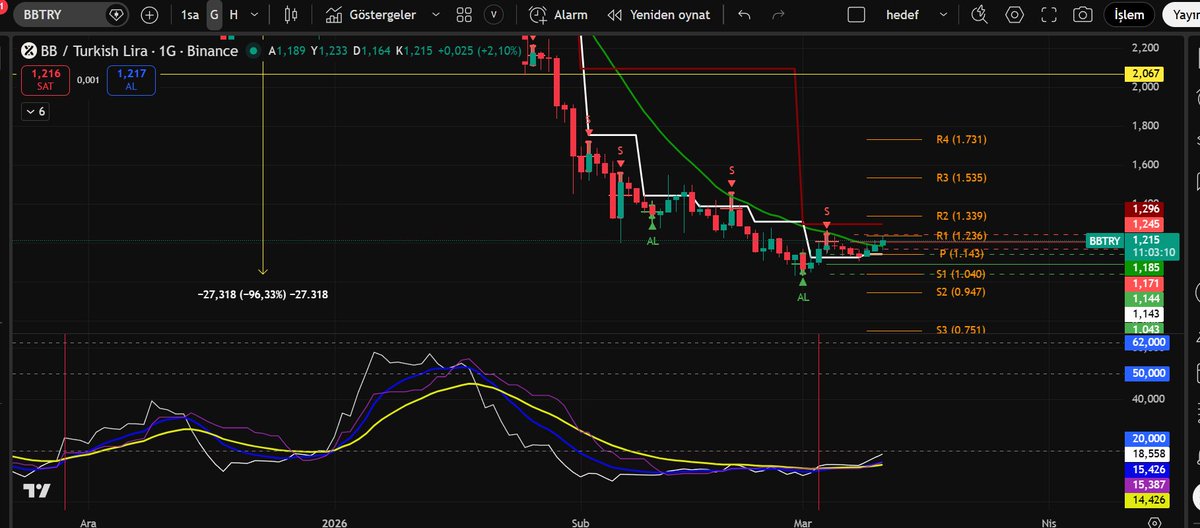The height and width of the screenshot is (528, 1200).
Task: Open indicator templates grid icon
Action: click(x=463, y=15)
